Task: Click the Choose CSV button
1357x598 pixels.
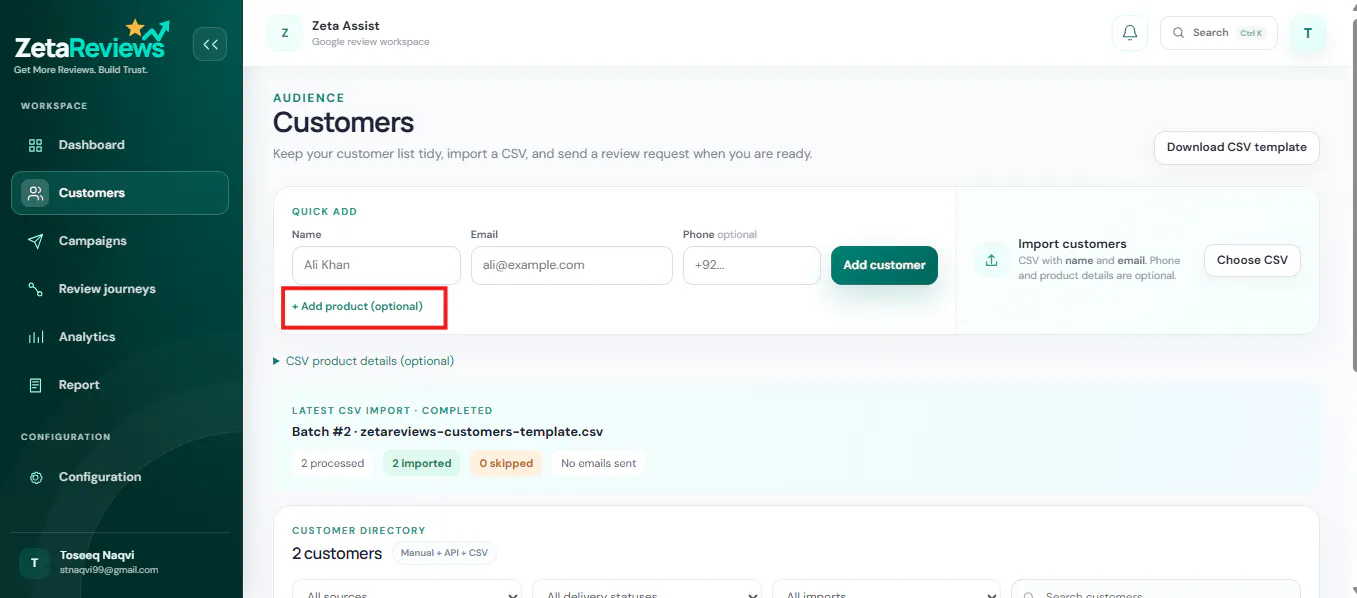Action: tap(1252, 260)
